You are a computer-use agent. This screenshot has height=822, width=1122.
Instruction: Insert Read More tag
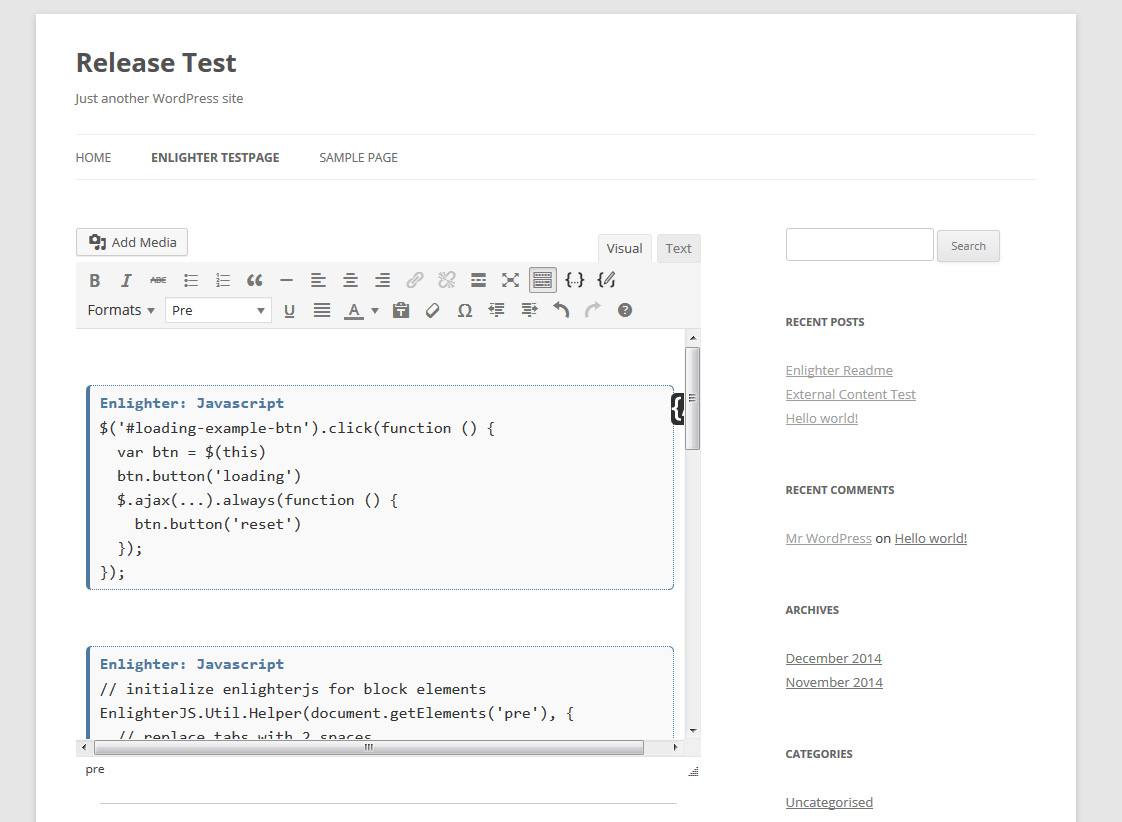pos(478,280)
